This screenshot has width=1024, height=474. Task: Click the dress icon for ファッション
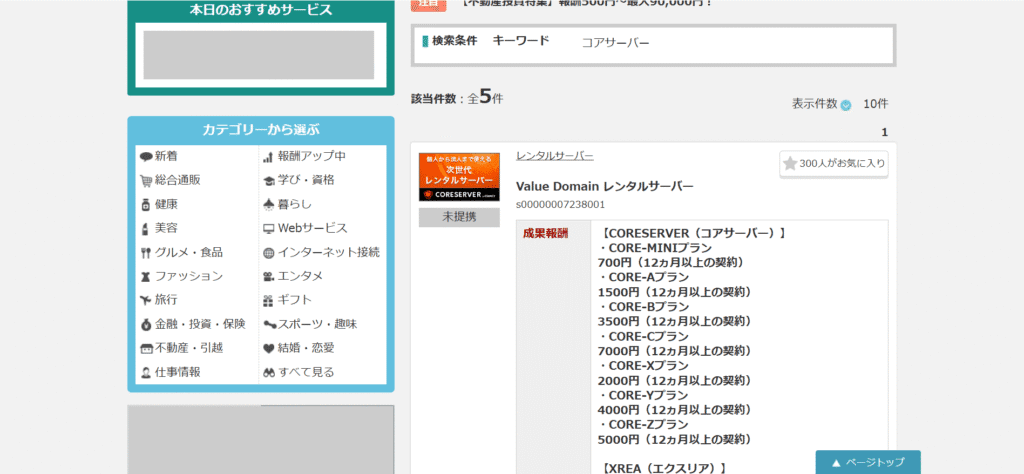point(146,277)
